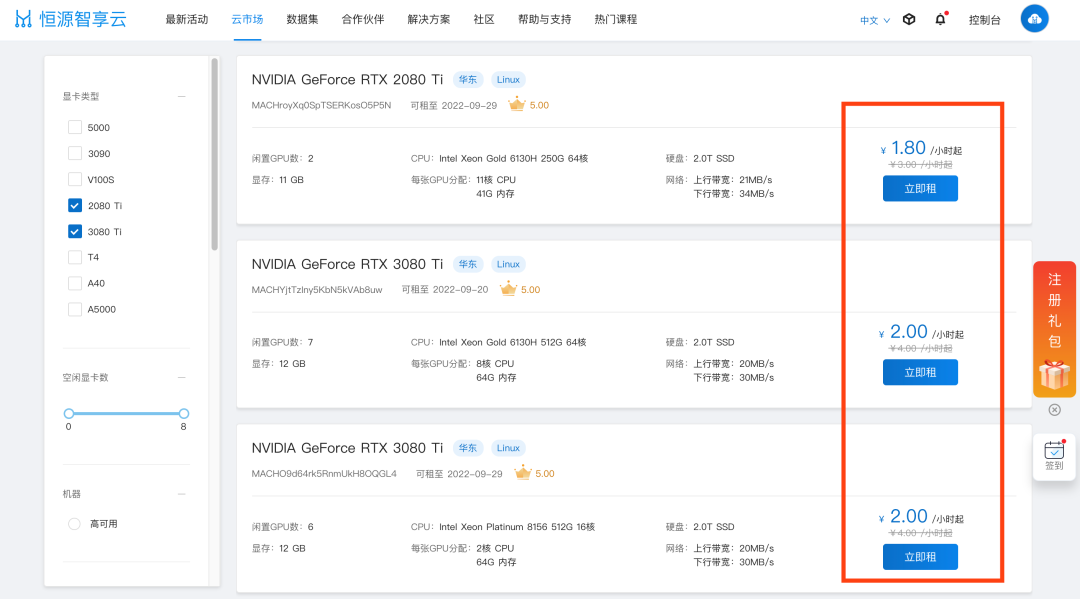Close the gift banner with X icon

1055,410
